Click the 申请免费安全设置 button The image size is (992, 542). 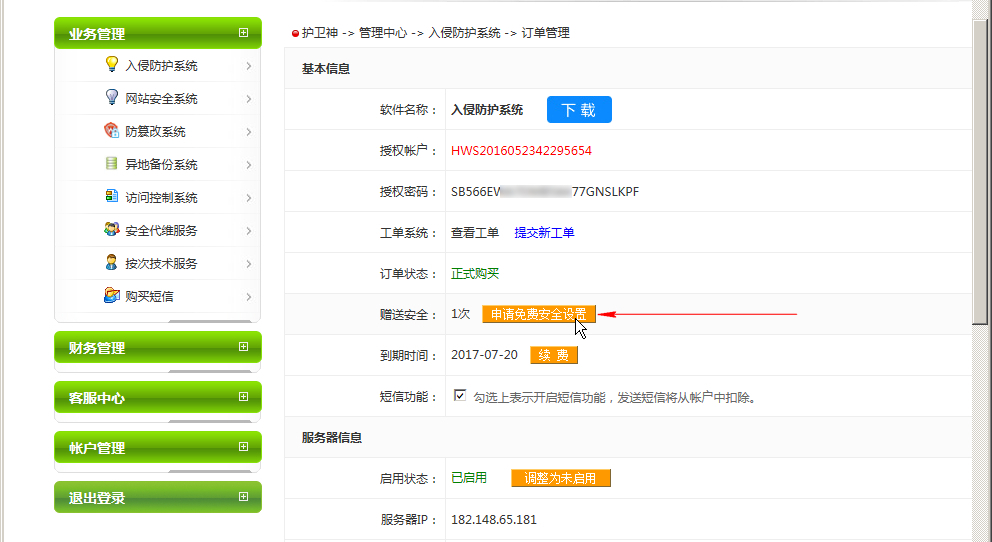539,314
